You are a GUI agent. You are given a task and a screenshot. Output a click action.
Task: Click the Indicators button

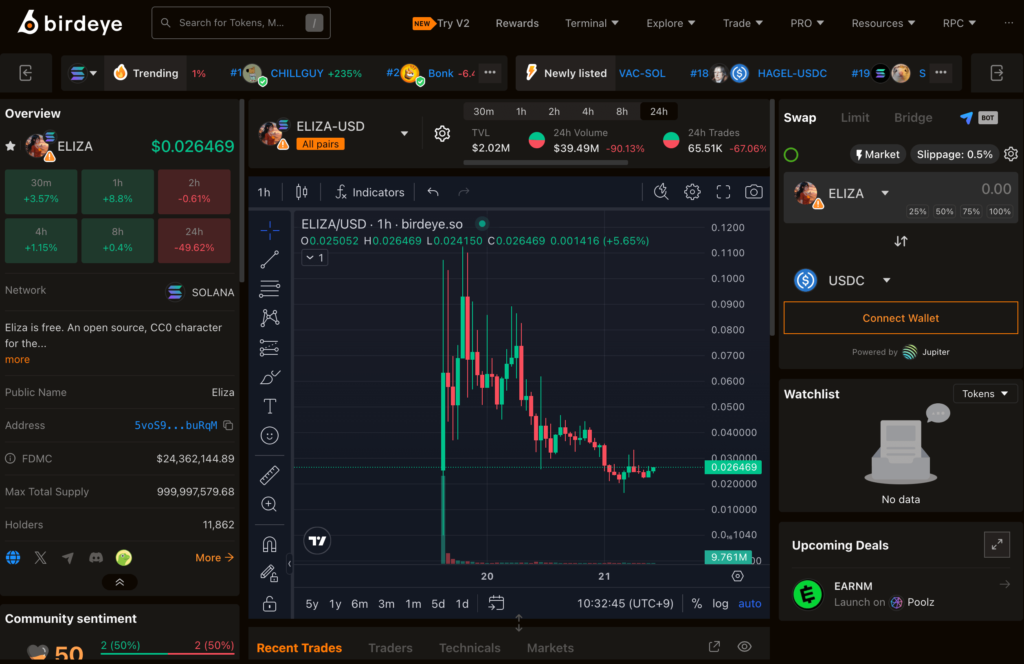point(370,192)
